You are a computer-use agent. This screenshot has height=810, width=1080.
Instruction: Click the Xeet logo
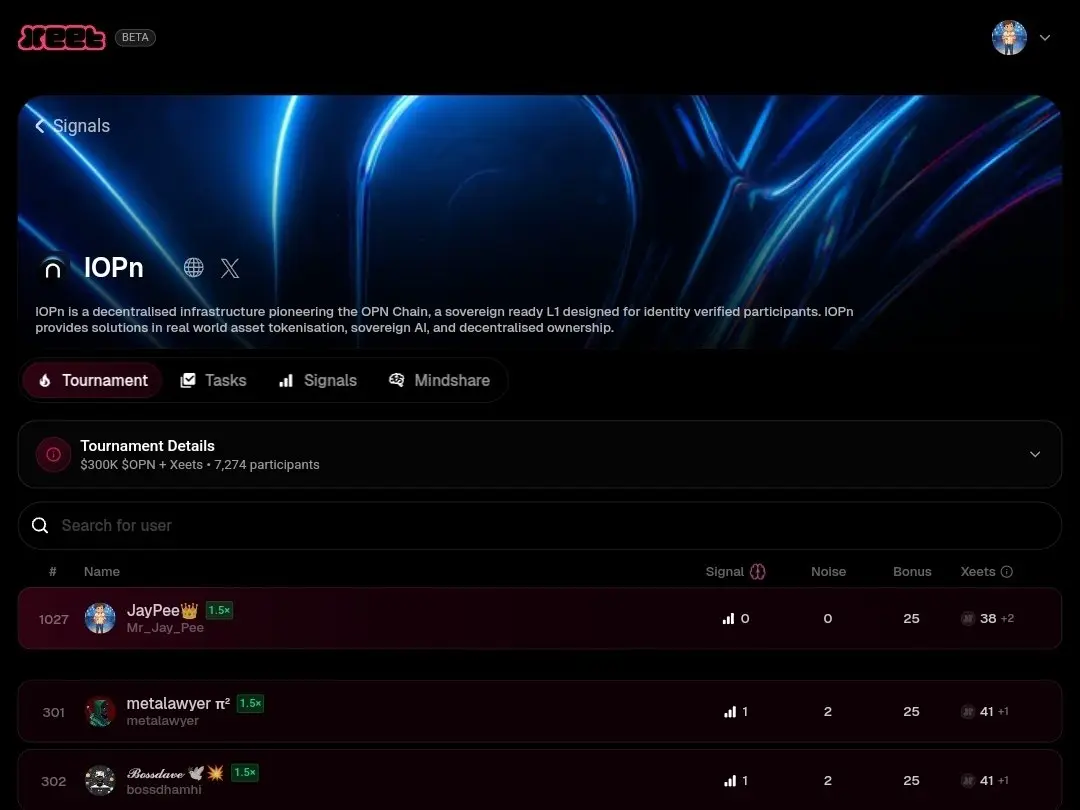[62, 38]
